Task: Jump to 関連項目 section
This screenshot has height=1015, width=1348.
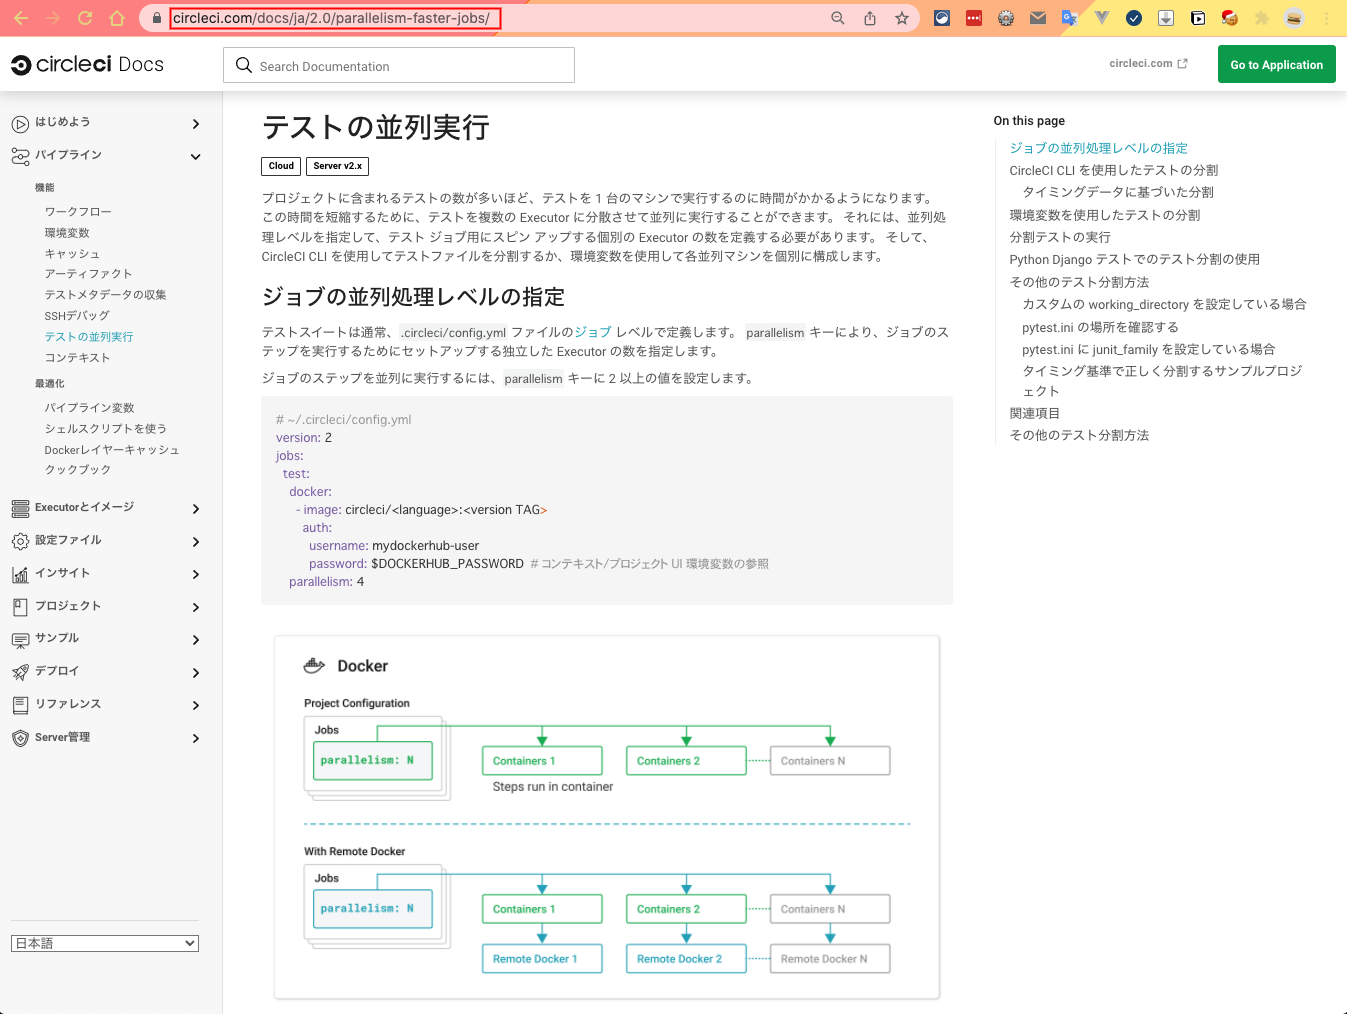Action: click(1034, 413)
